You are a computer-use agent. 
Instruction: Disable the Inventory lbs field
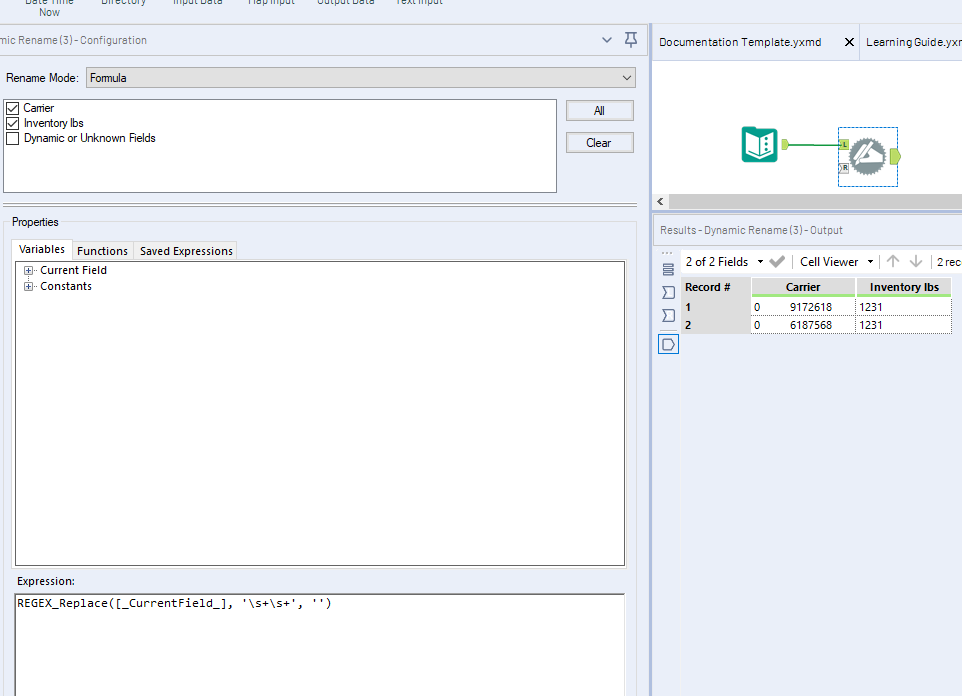coord(12,123)
